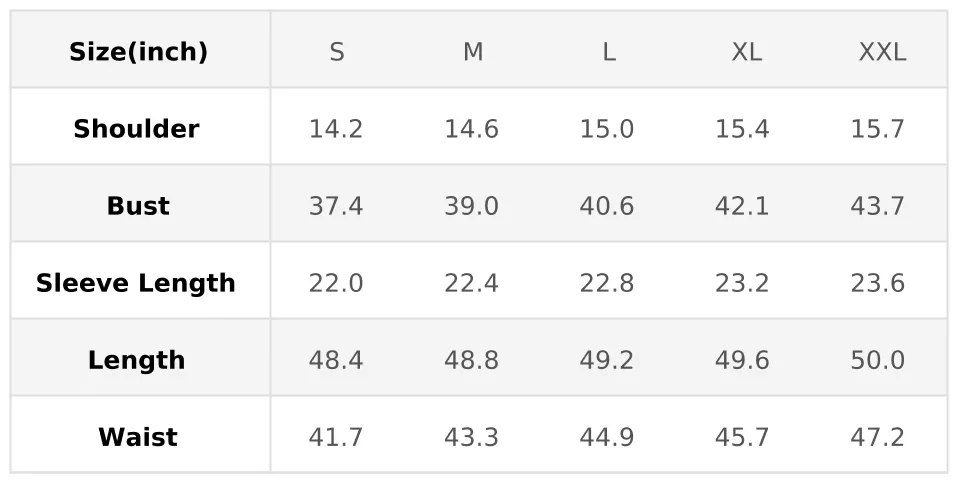Click Shoulder value 15.4 for size XL
958x483 pixels.
pos(742,129)
